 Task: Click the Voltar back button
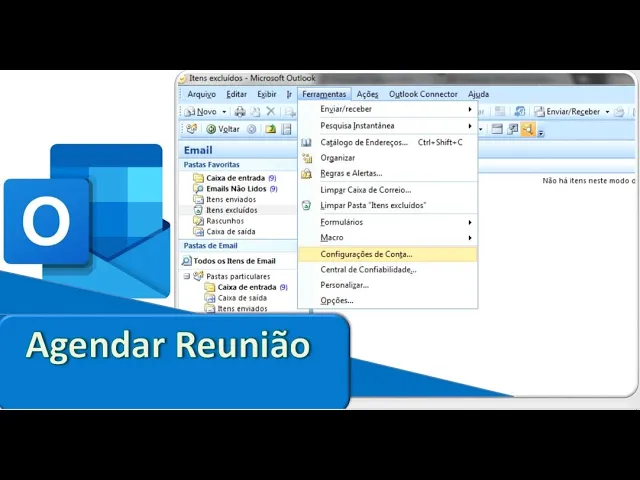[x=223, y=129]
